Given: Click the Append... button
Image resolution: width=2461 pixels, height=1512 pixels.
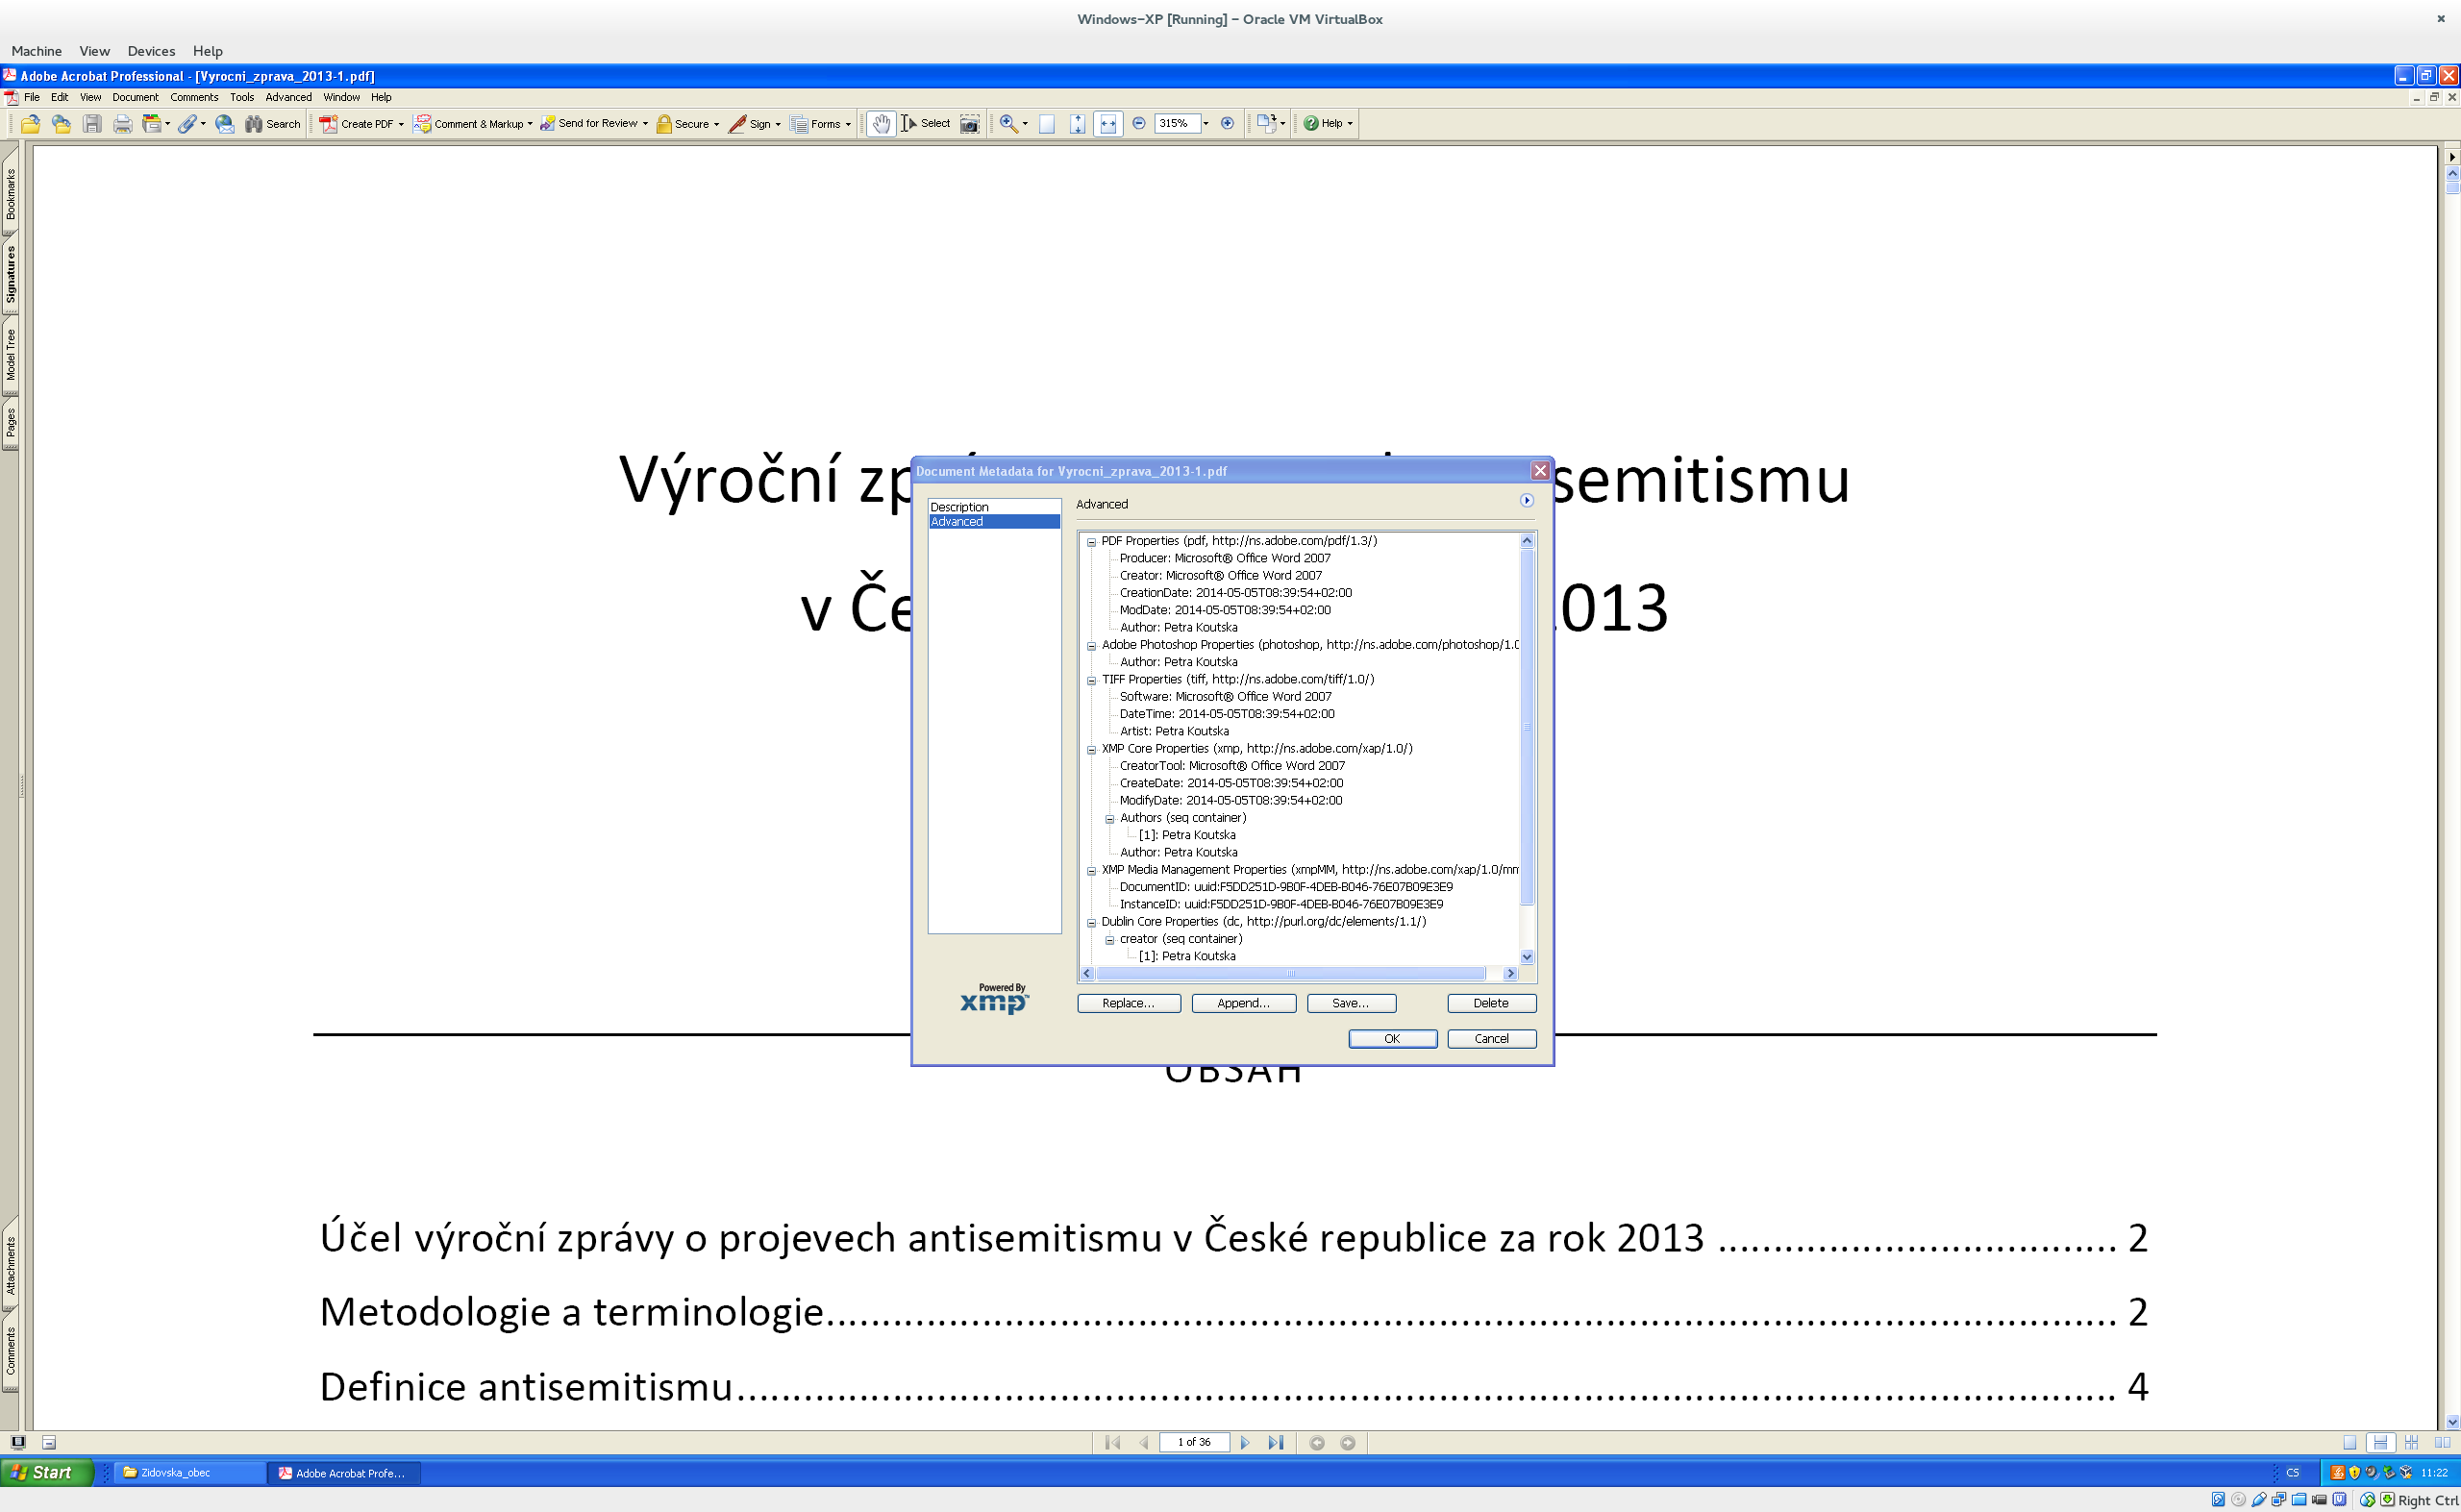Looking at the screenshot, I should click(x=1244, y=1003).
